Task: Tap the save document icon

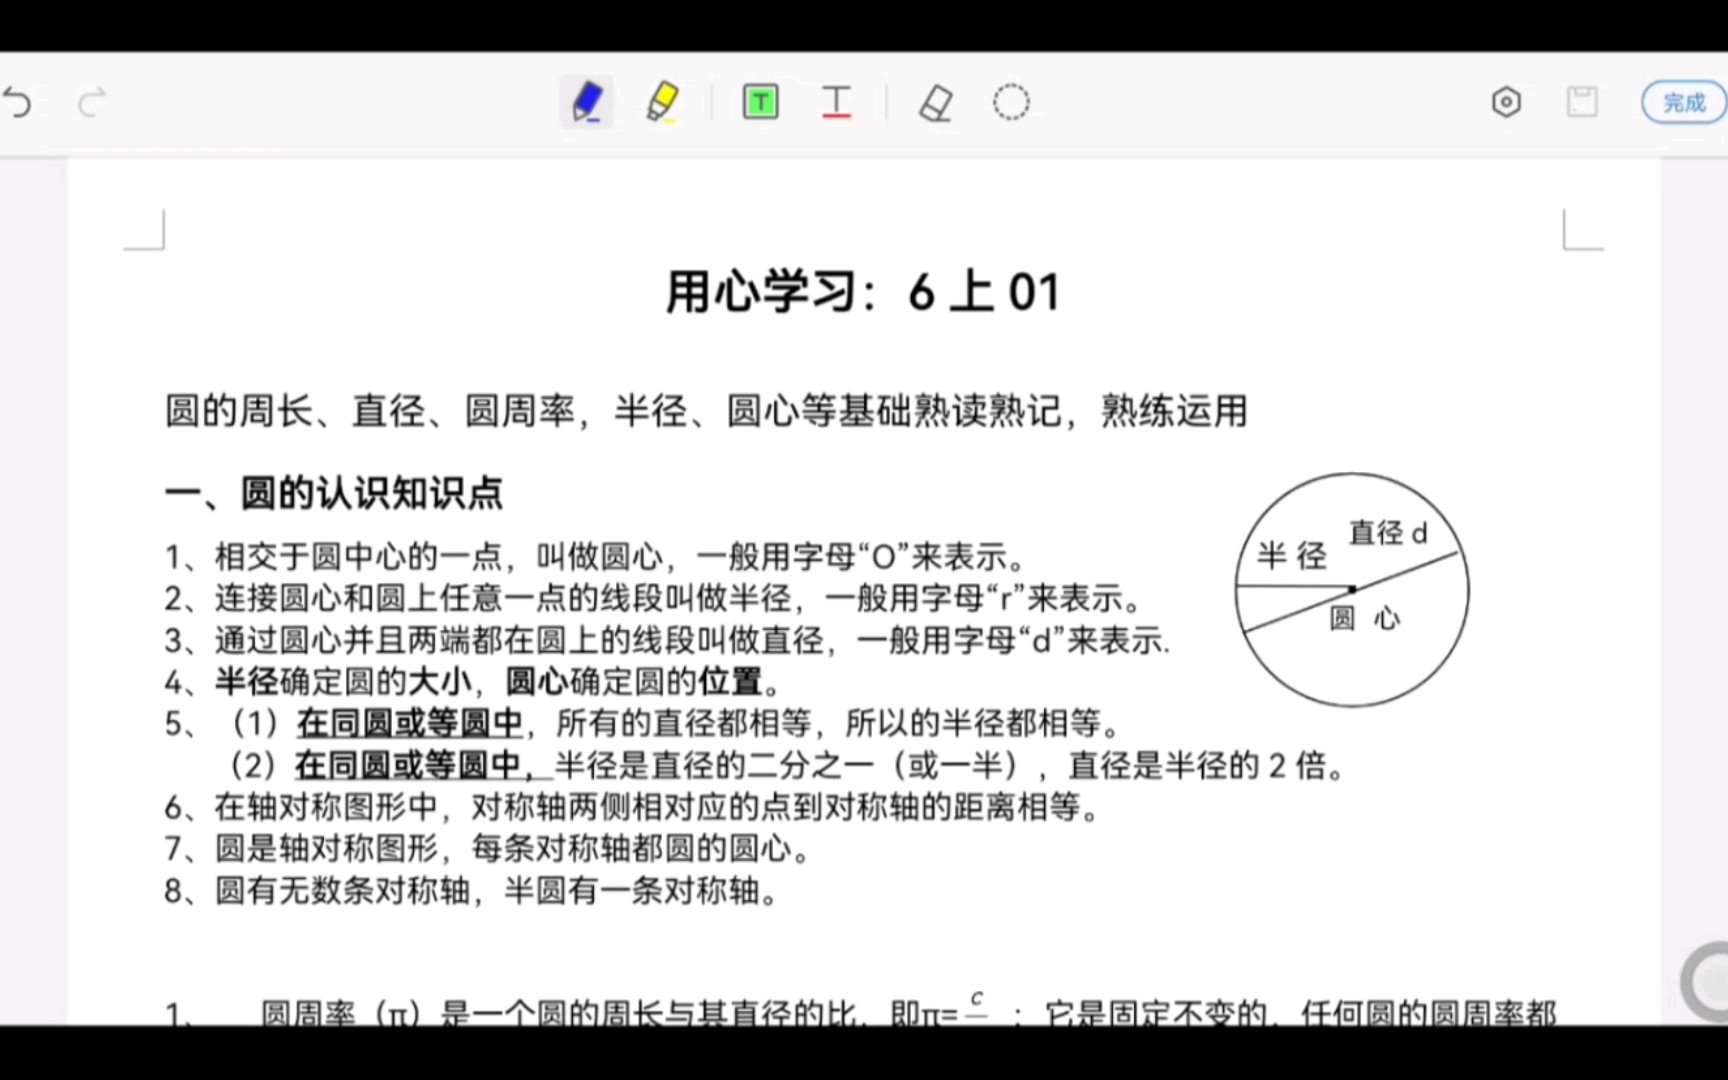Action: (1582, 102)
